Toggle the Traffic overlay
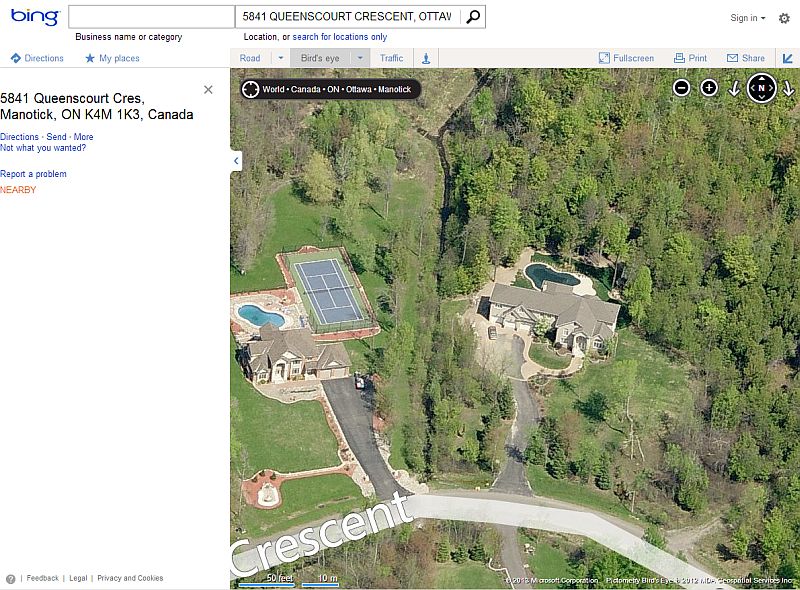This screenshot has height=590, width=800. click(391, 59)
